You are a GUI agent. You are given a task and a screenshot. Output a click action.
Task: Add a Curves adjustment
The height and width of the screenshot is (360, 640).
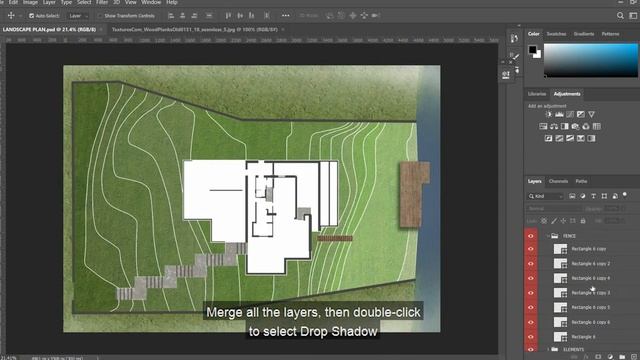[570, 115]
